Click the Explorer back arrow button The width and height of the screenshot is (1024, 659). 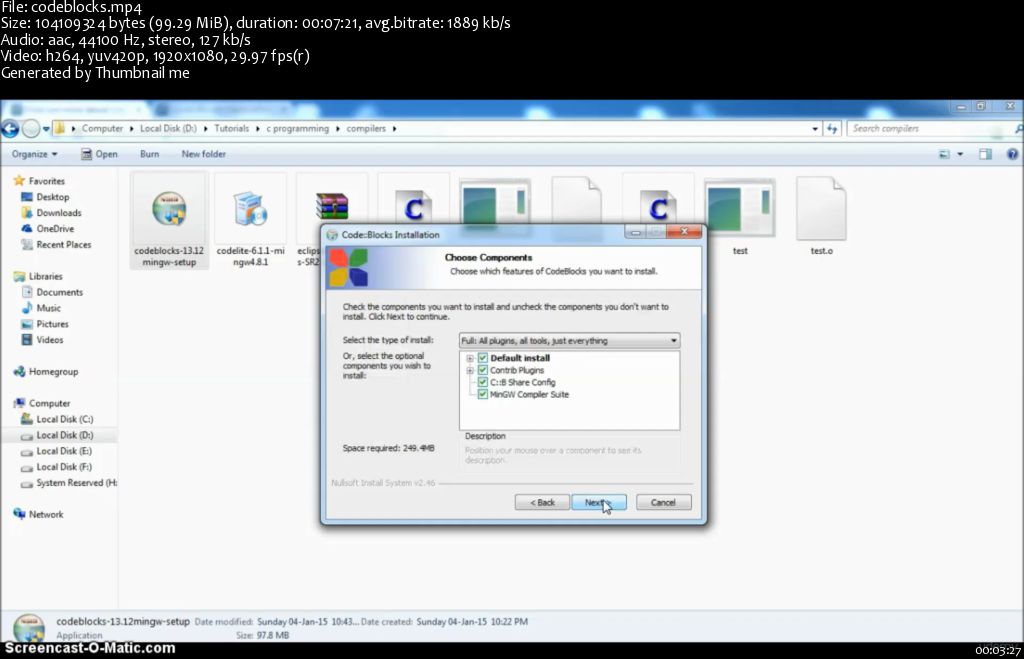coord(10,129)
